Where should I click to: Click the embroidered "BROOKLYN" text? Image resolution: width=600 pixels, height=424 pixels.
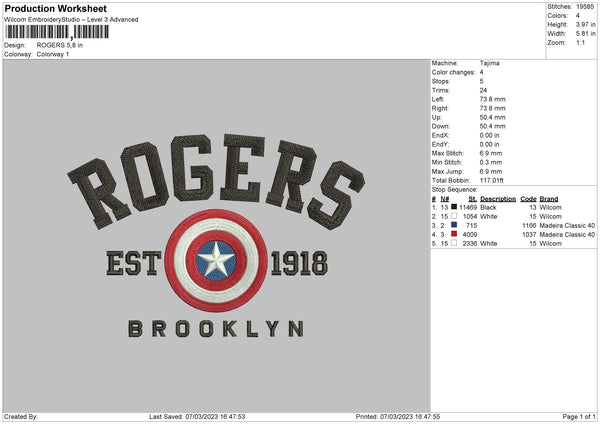click(216, 329)
